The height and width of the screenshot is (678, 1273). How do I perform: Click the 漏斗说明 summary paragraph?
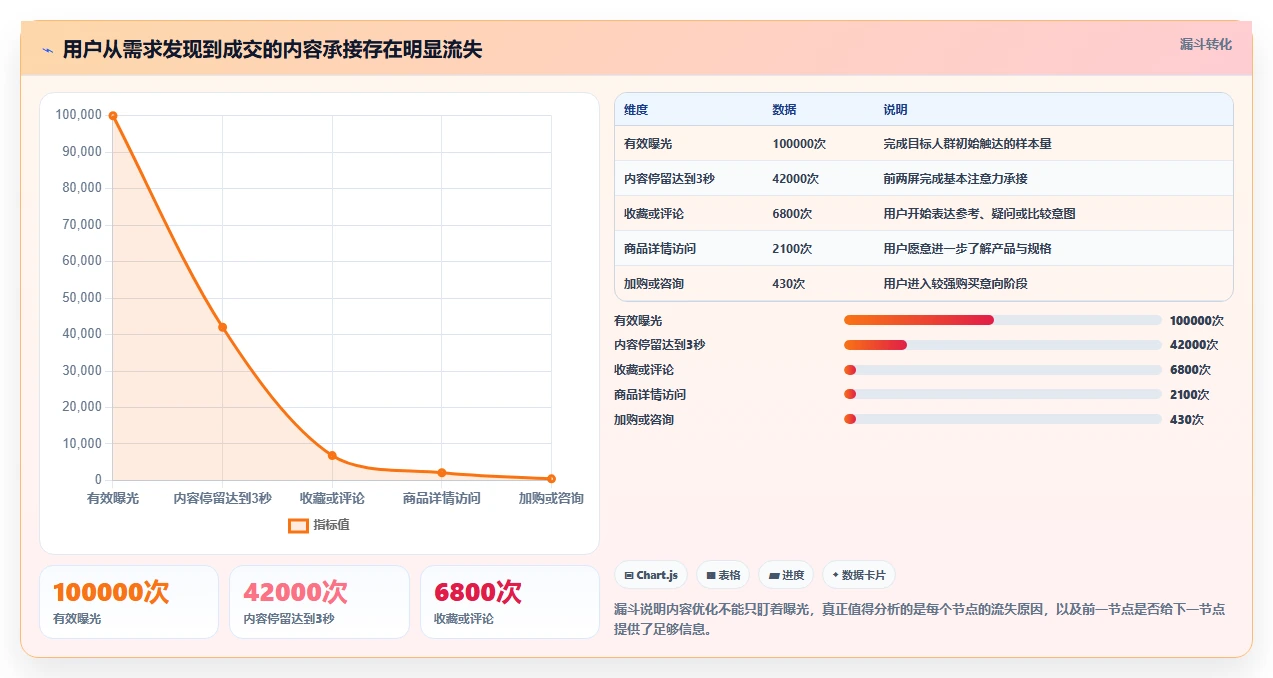click(x=920, y=619)
